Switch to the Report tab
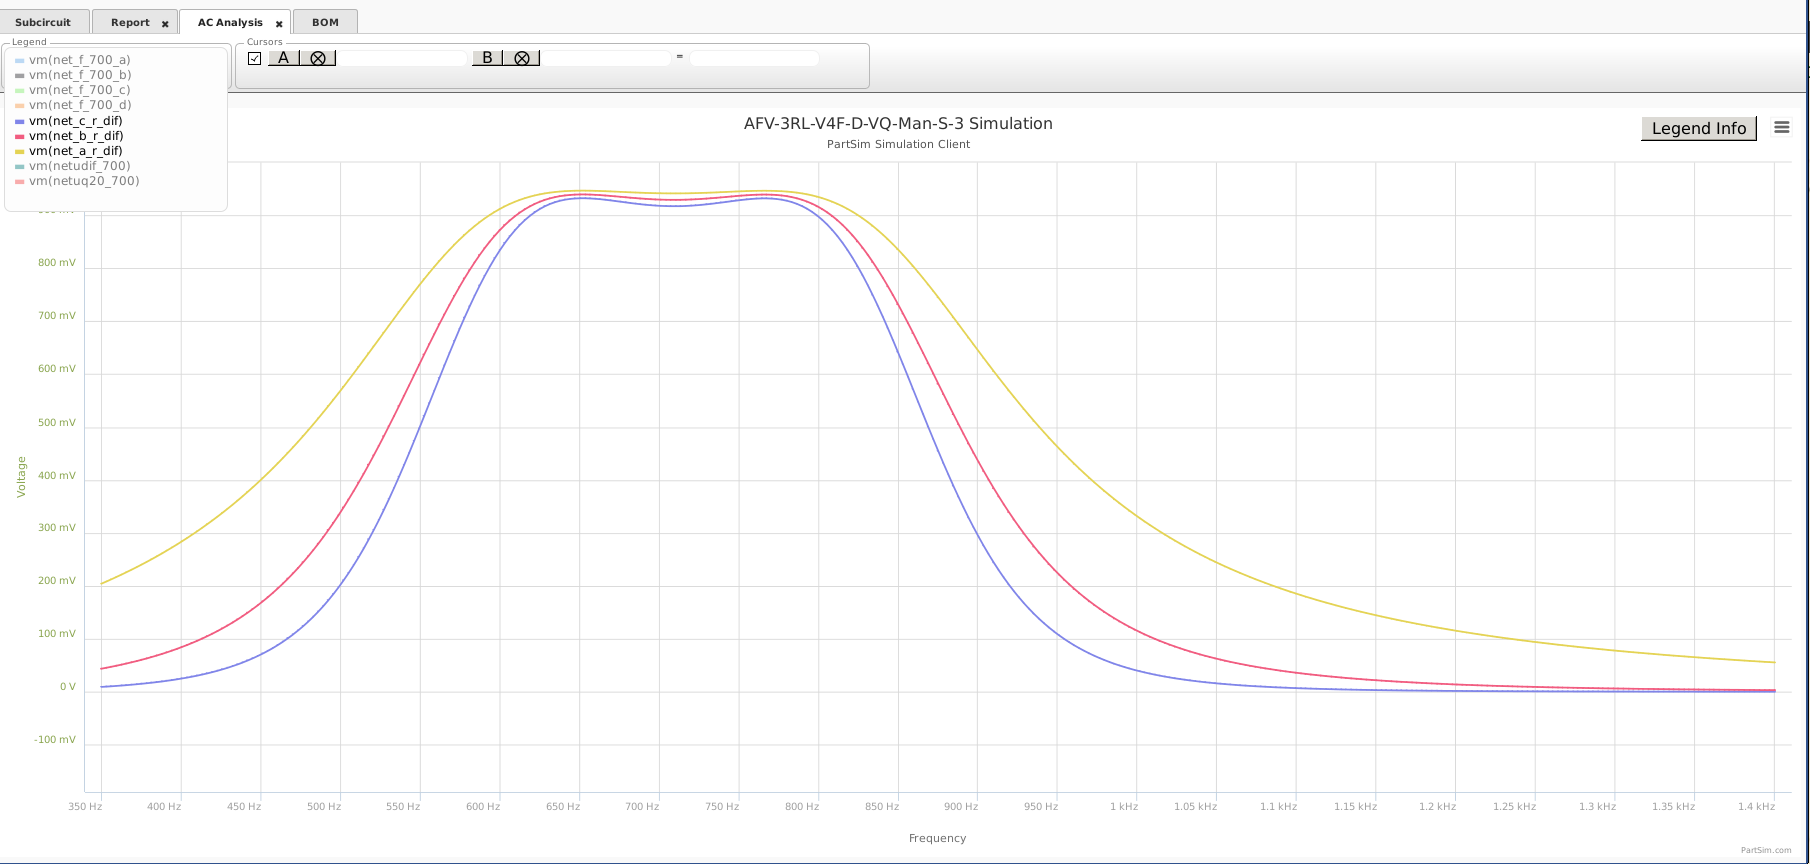 coord(130,22)
